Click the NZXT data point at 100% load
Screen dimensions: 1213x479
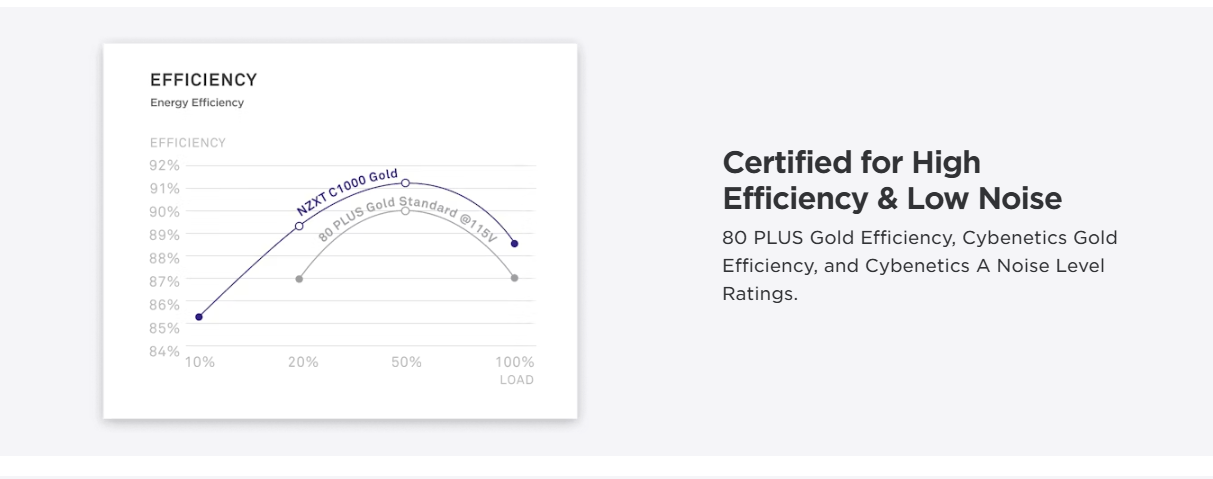(514, 243)
